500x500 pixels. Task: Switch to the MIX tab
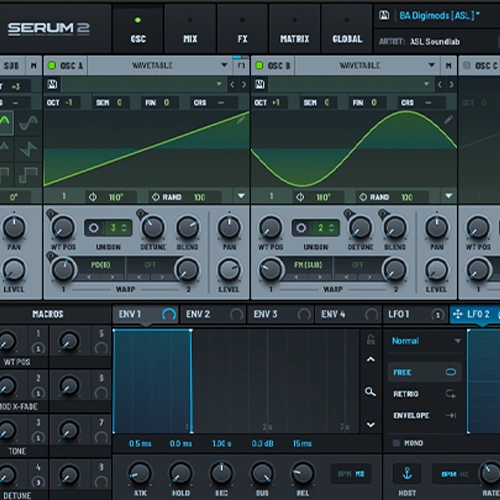pos(190,29)
